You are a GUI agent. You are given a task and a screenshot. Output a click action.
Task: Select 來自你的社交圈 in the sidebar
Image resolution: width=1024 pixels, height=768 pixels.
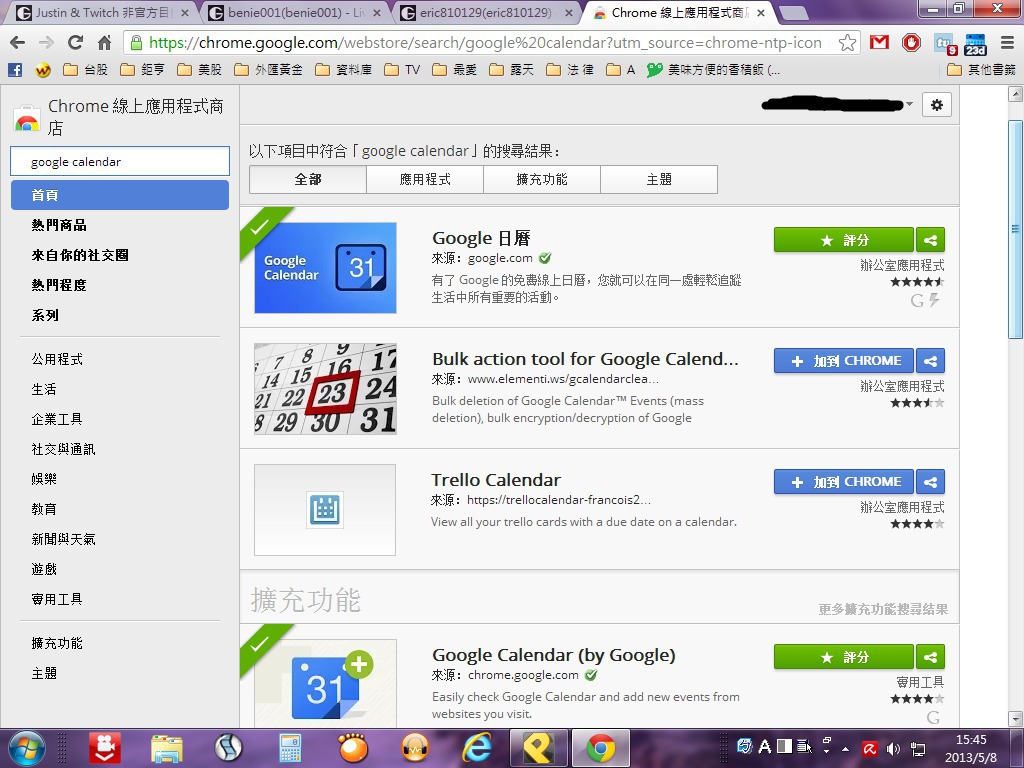pyautogui.click(x=80, y=255)
